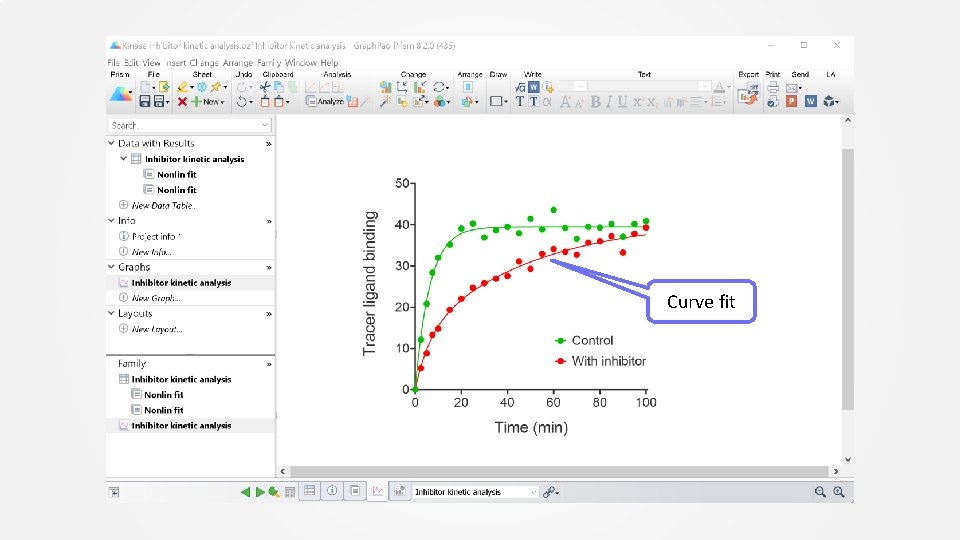Click the overlapping color circles icon

pyautogui.click(x=440, y=102)
